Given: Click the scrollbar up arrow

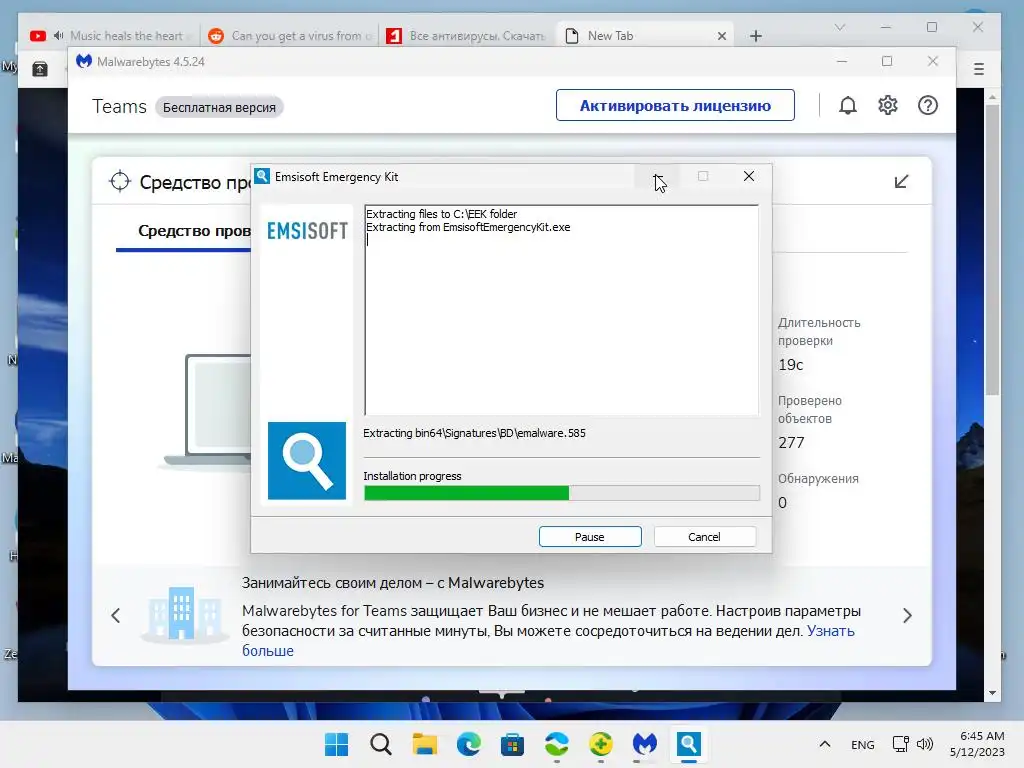Looking at the screenshot, I should pyautogui.click(x=992, y=97).
